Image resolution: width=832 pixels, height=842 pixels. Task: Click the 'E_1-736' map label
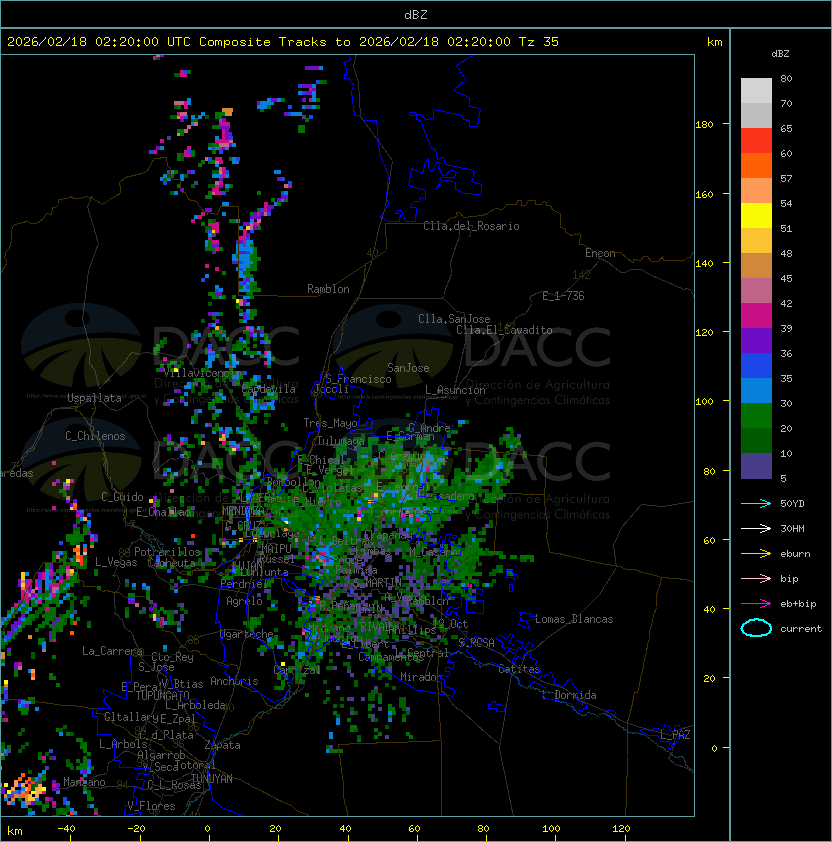point(563,296)
